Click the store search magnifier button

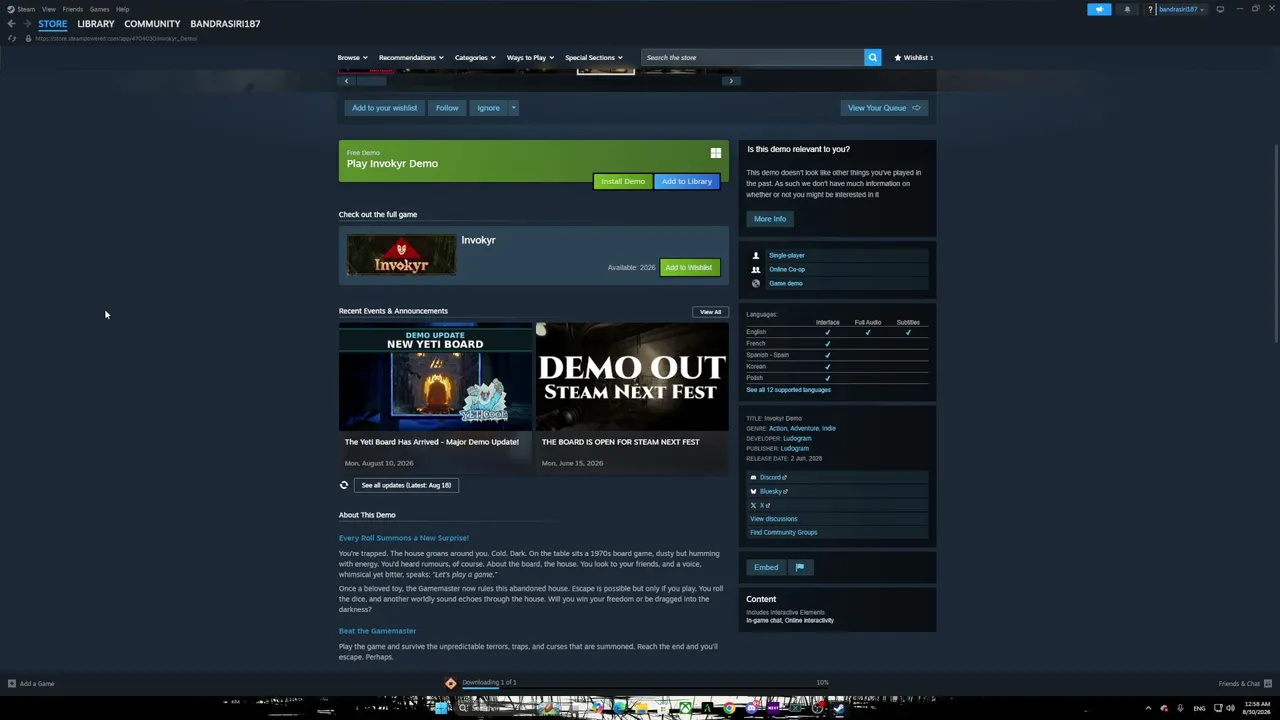tap(873, 58)
